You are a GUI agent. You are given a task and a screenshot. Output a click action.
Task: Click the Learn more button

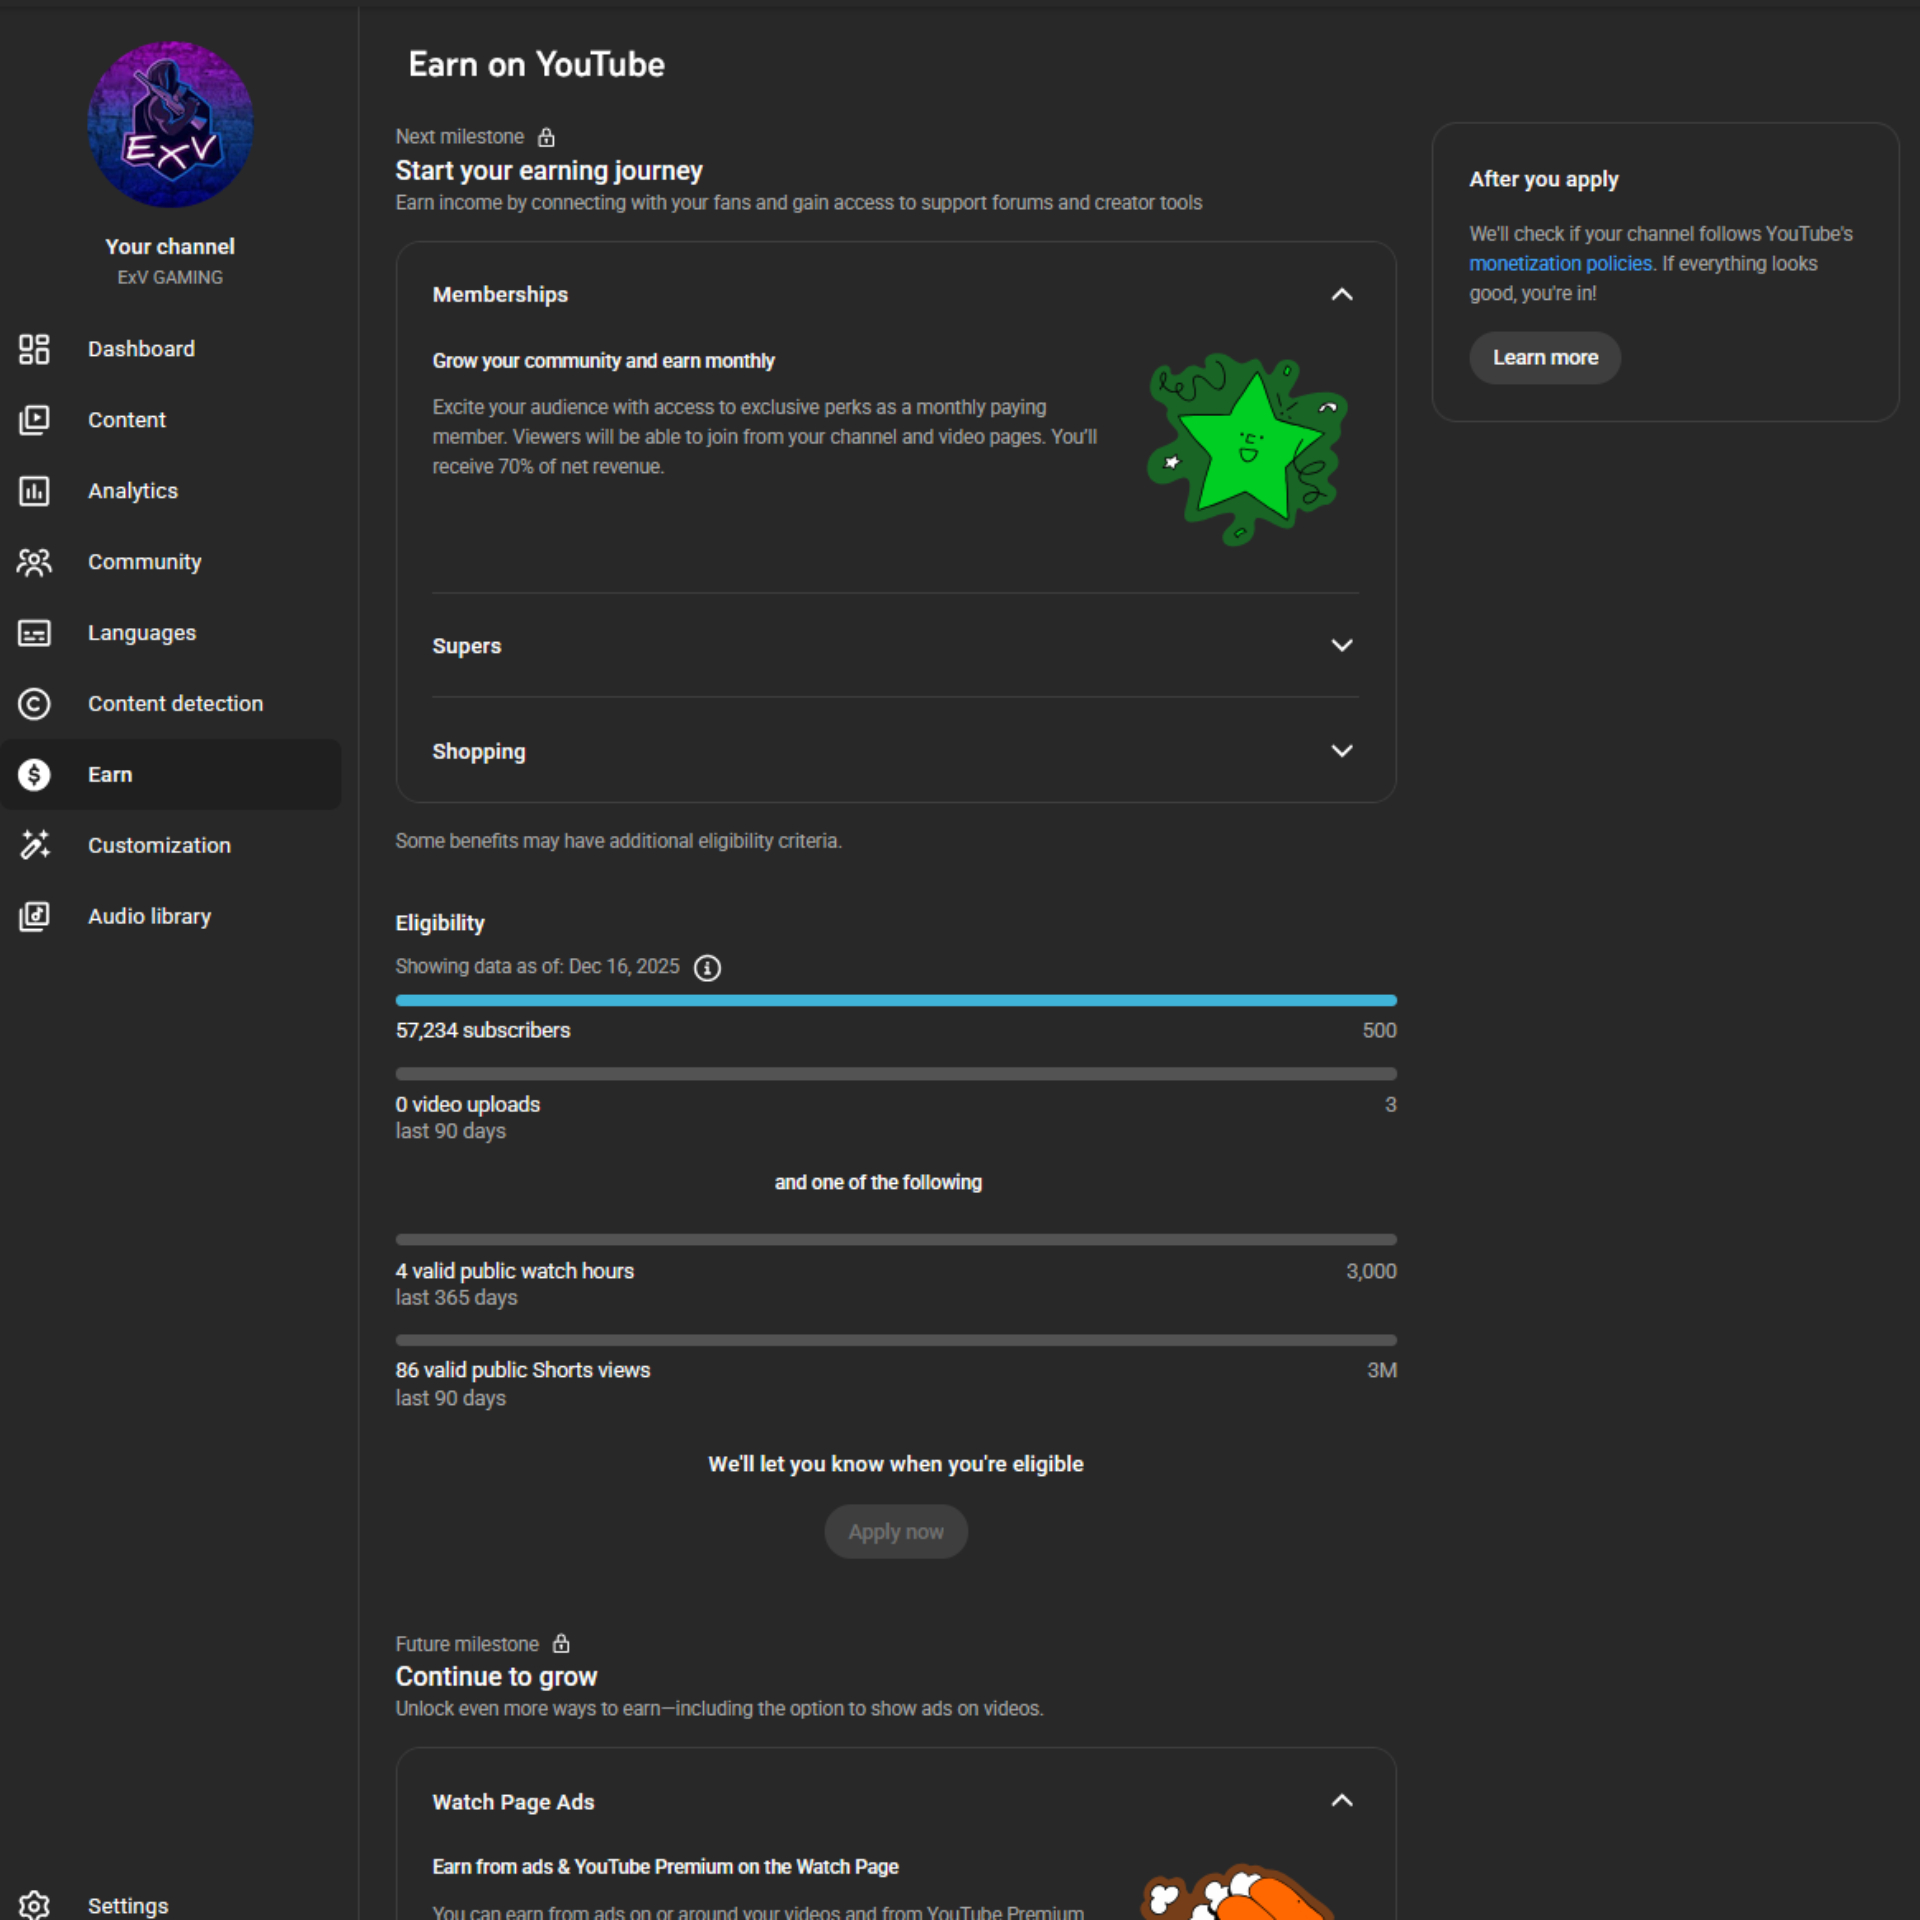point(1544,358)
